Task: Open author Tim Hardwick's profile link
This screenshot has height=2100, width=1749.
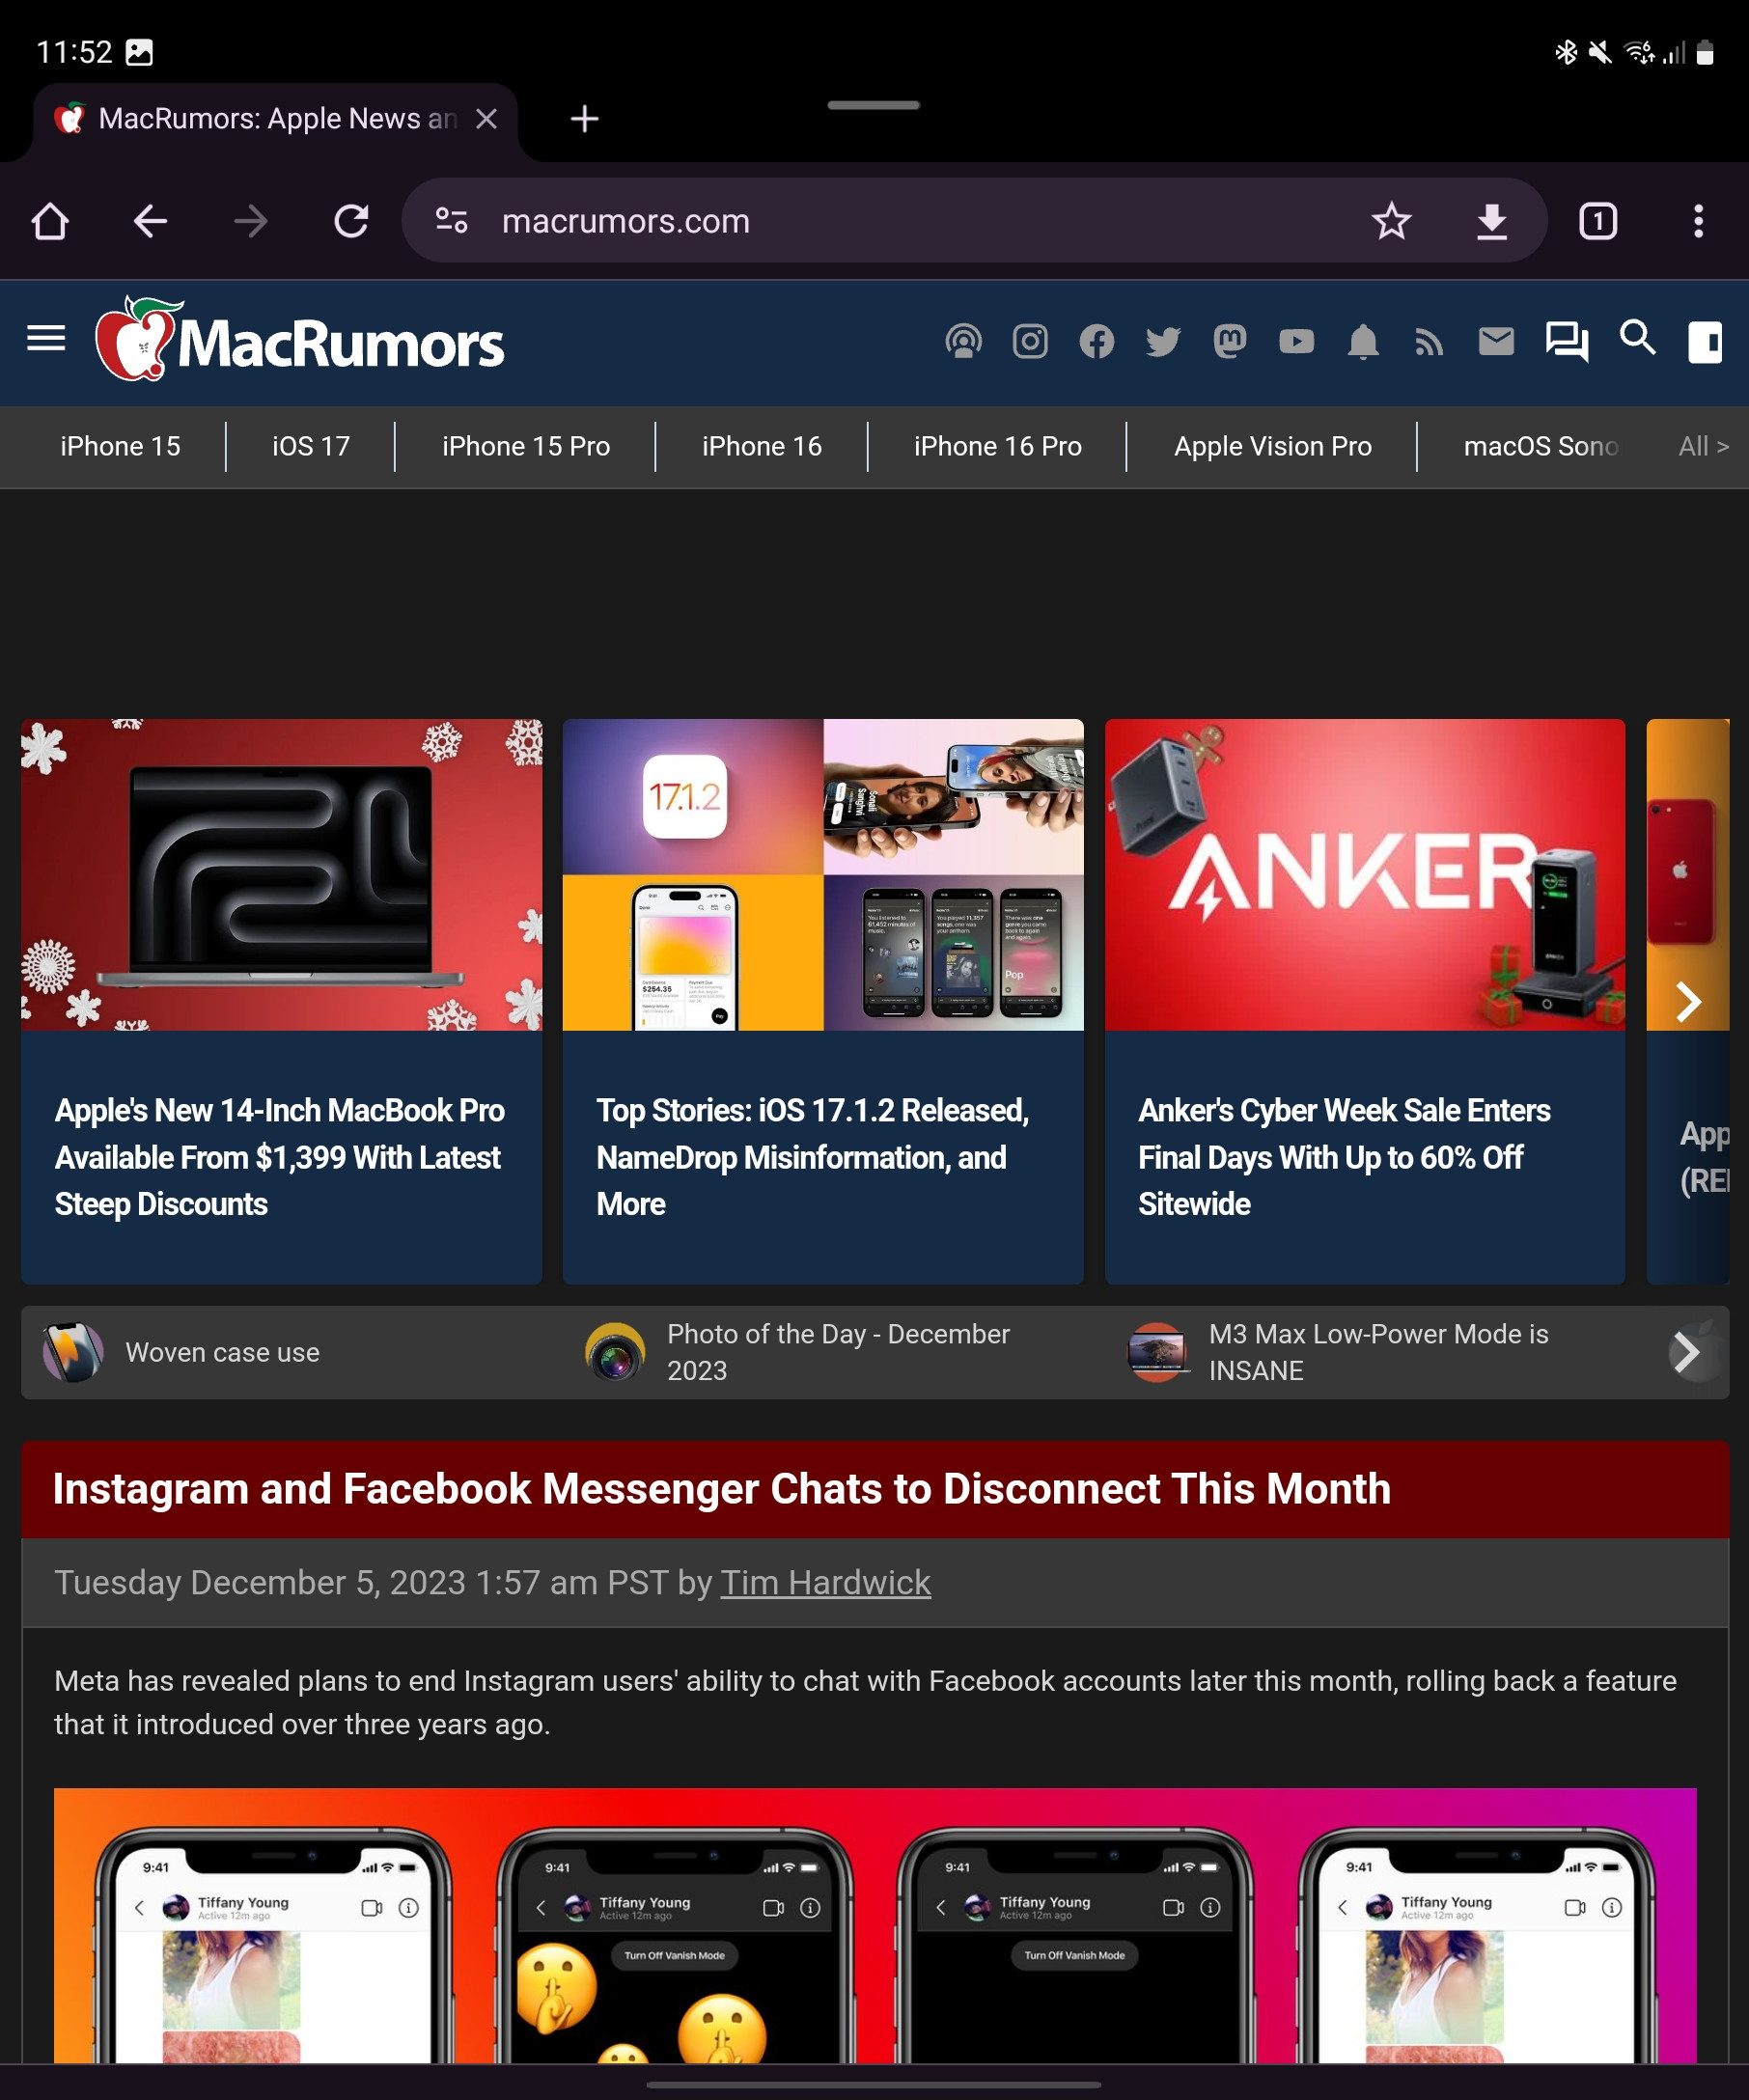Action: [825, 1582]
